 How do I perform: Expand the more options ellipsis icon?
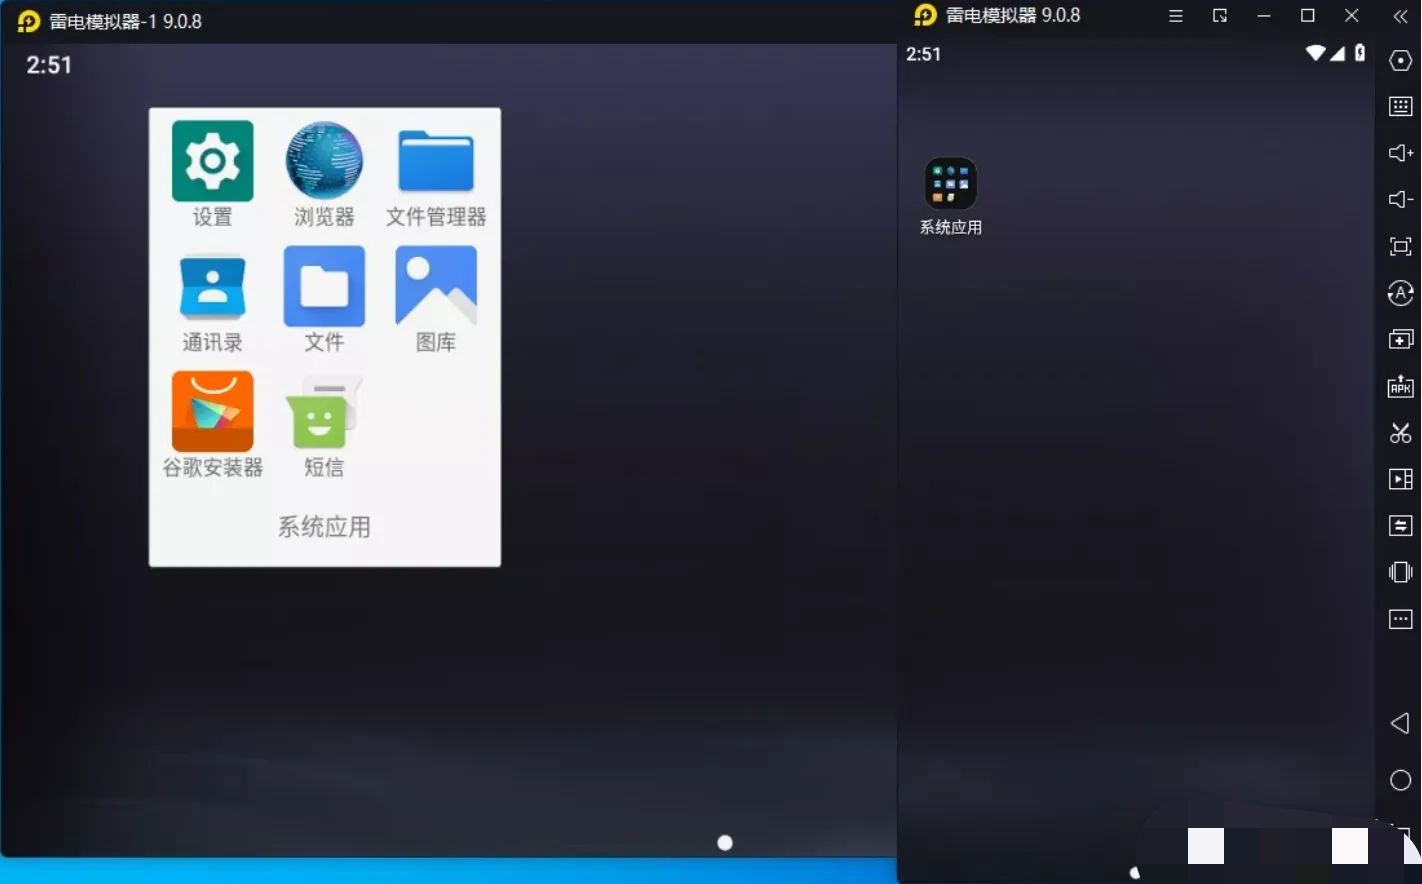[x=1400, y=620]
